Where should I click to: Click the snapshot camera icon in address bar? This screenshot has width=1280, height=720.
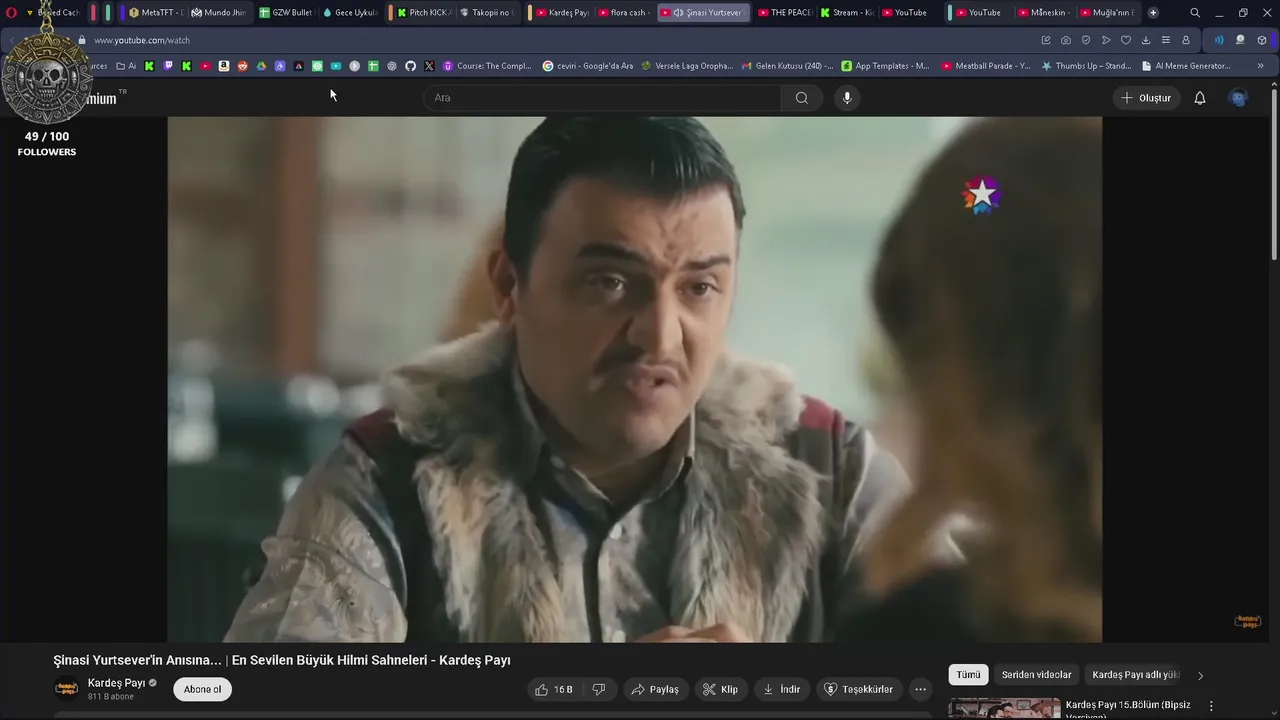(x=1066, y=40)
